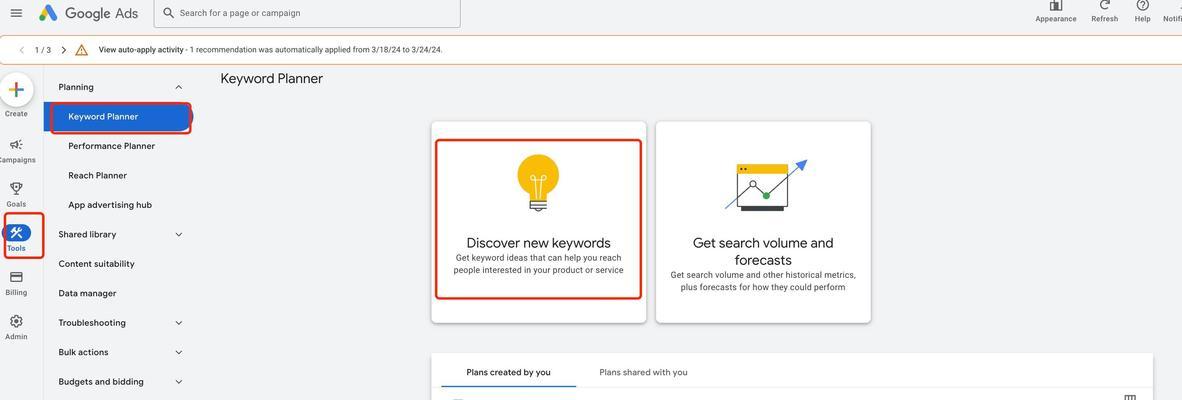Click the search for a page field
The width and height of the screenshot is (1182, 400).
tap(307, 13)
